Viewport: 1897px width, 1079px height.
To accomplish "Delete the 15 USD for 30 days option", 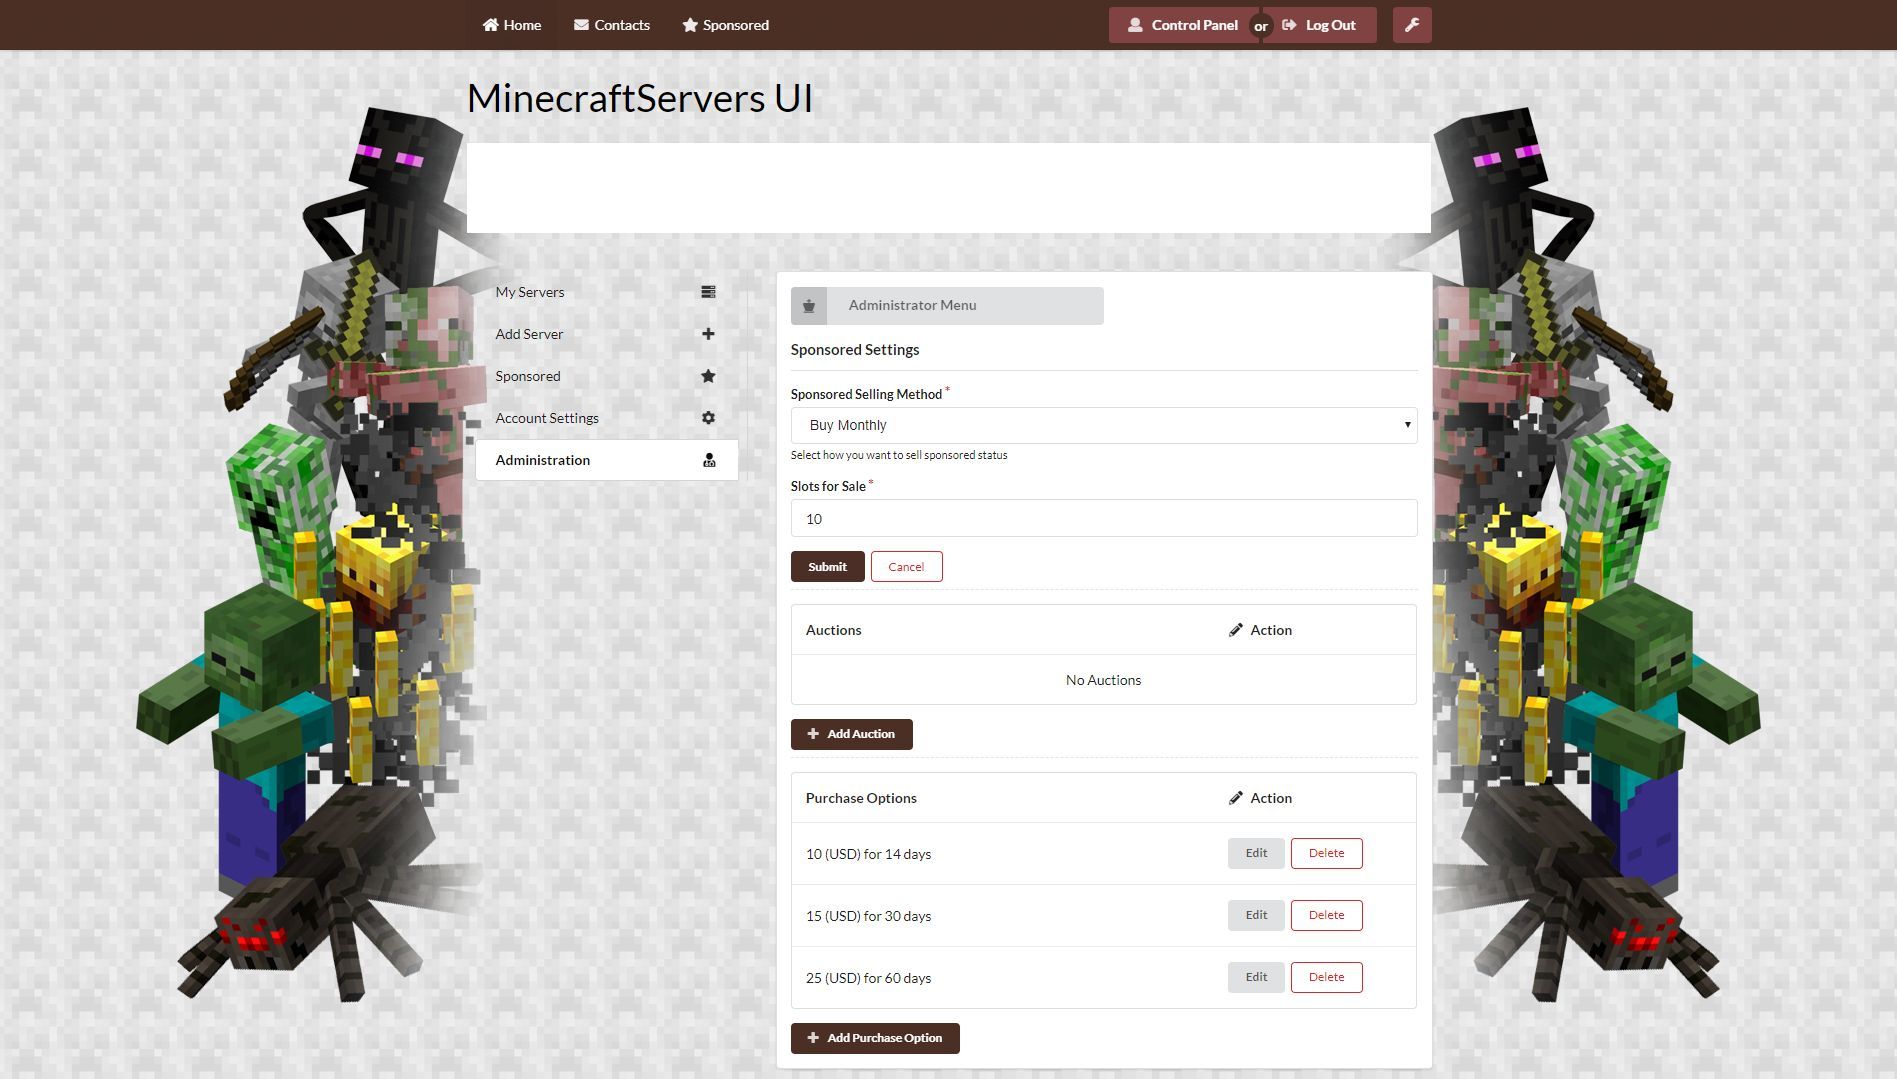I will click(x=1327, y=915).
